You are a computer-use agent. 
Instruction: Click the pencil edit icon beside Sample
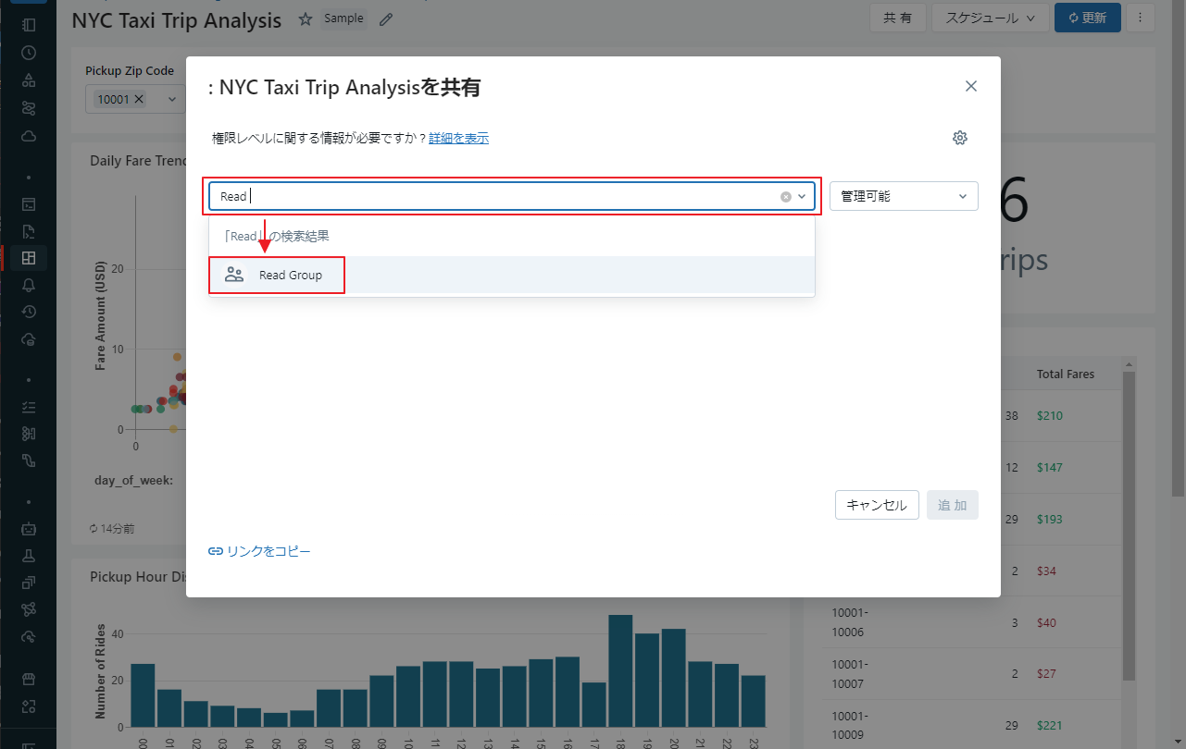pyautogui.click(x=386, y=19)
